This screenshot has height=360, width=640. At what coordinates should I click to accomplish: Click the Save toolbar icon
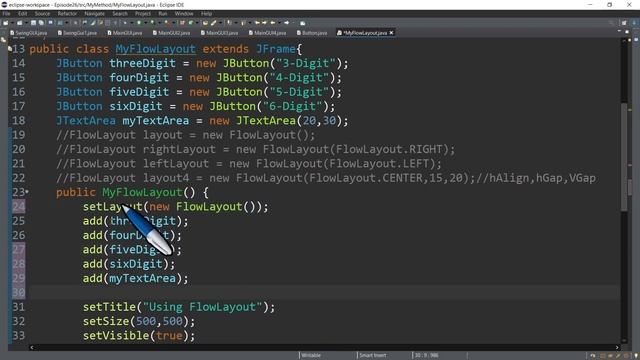coord(33,23)
